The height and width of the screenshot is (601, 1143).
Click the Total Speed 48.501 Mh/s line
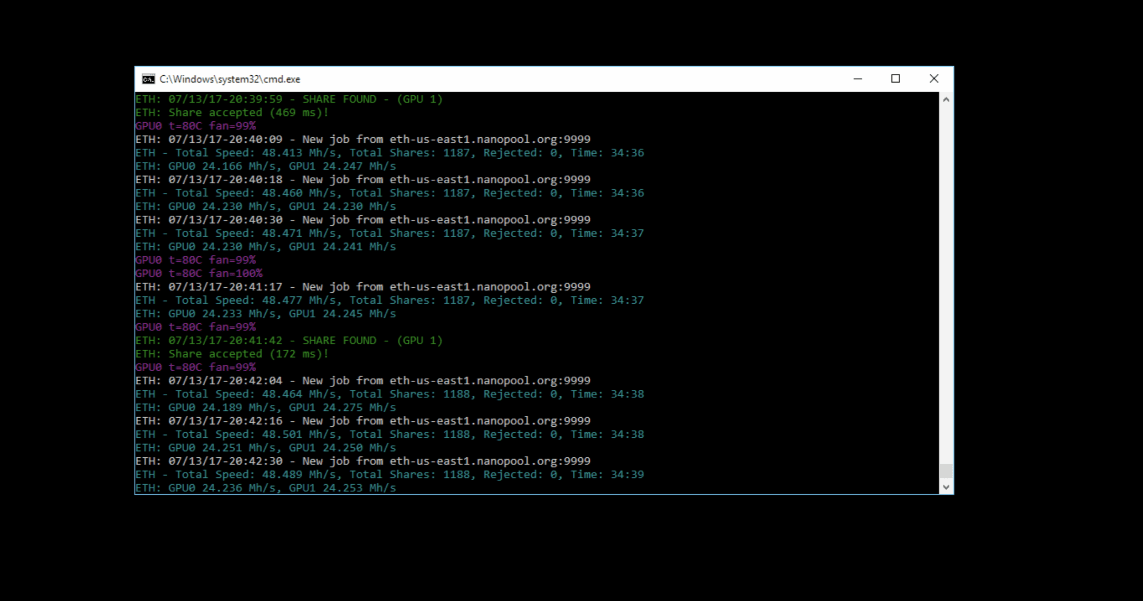point(389,434)
